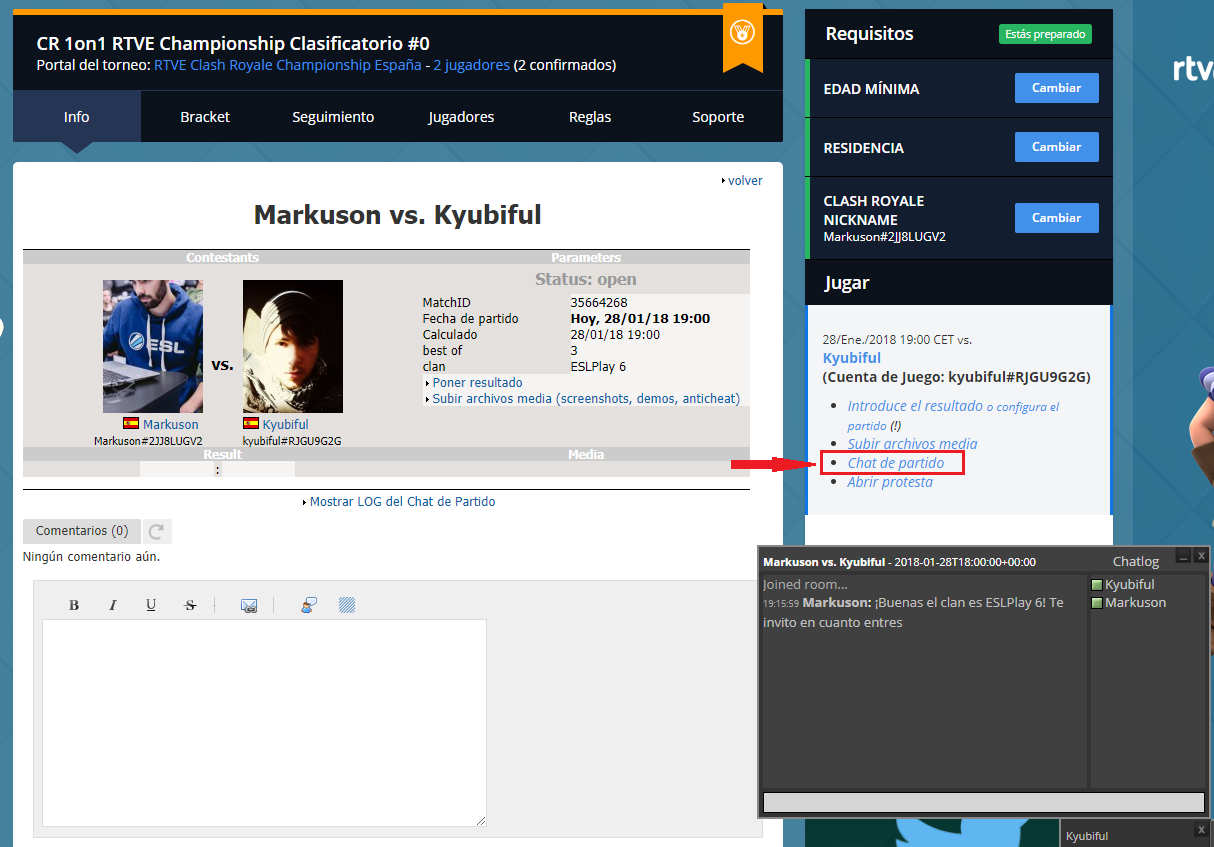Open Kyubiful's profile name link under avatar
Screen dimensions: 1214x847
click(285, 425)
